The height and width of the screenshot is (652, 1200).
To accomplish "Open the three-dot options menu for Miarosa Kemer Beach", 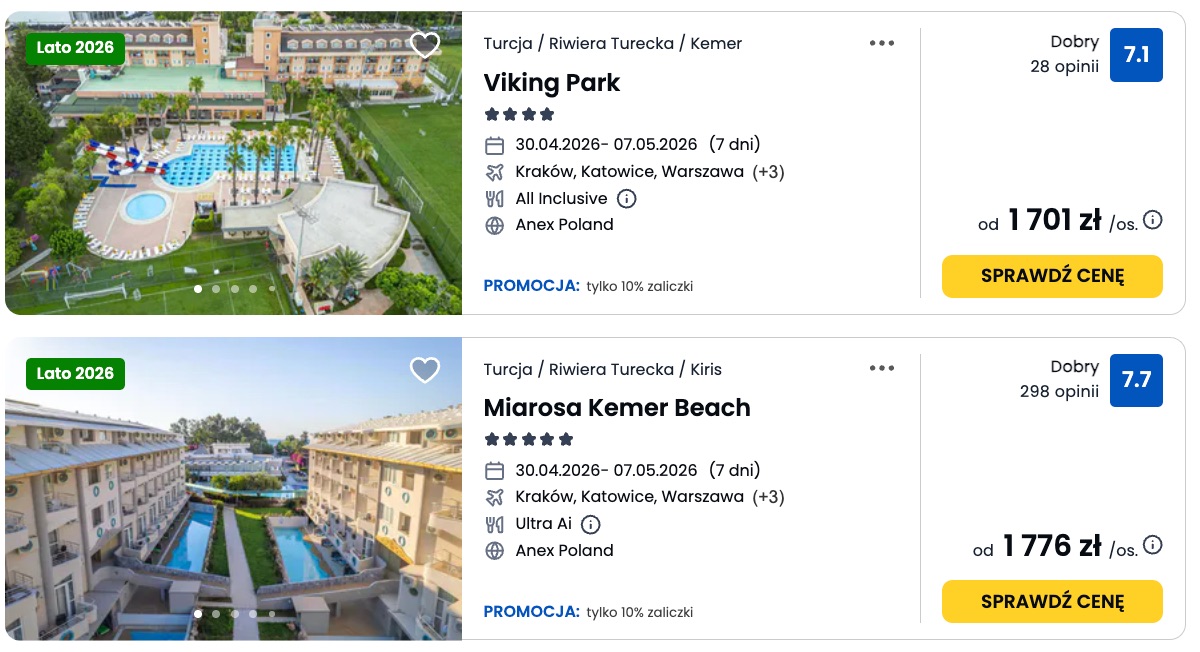I will [882, 368].
